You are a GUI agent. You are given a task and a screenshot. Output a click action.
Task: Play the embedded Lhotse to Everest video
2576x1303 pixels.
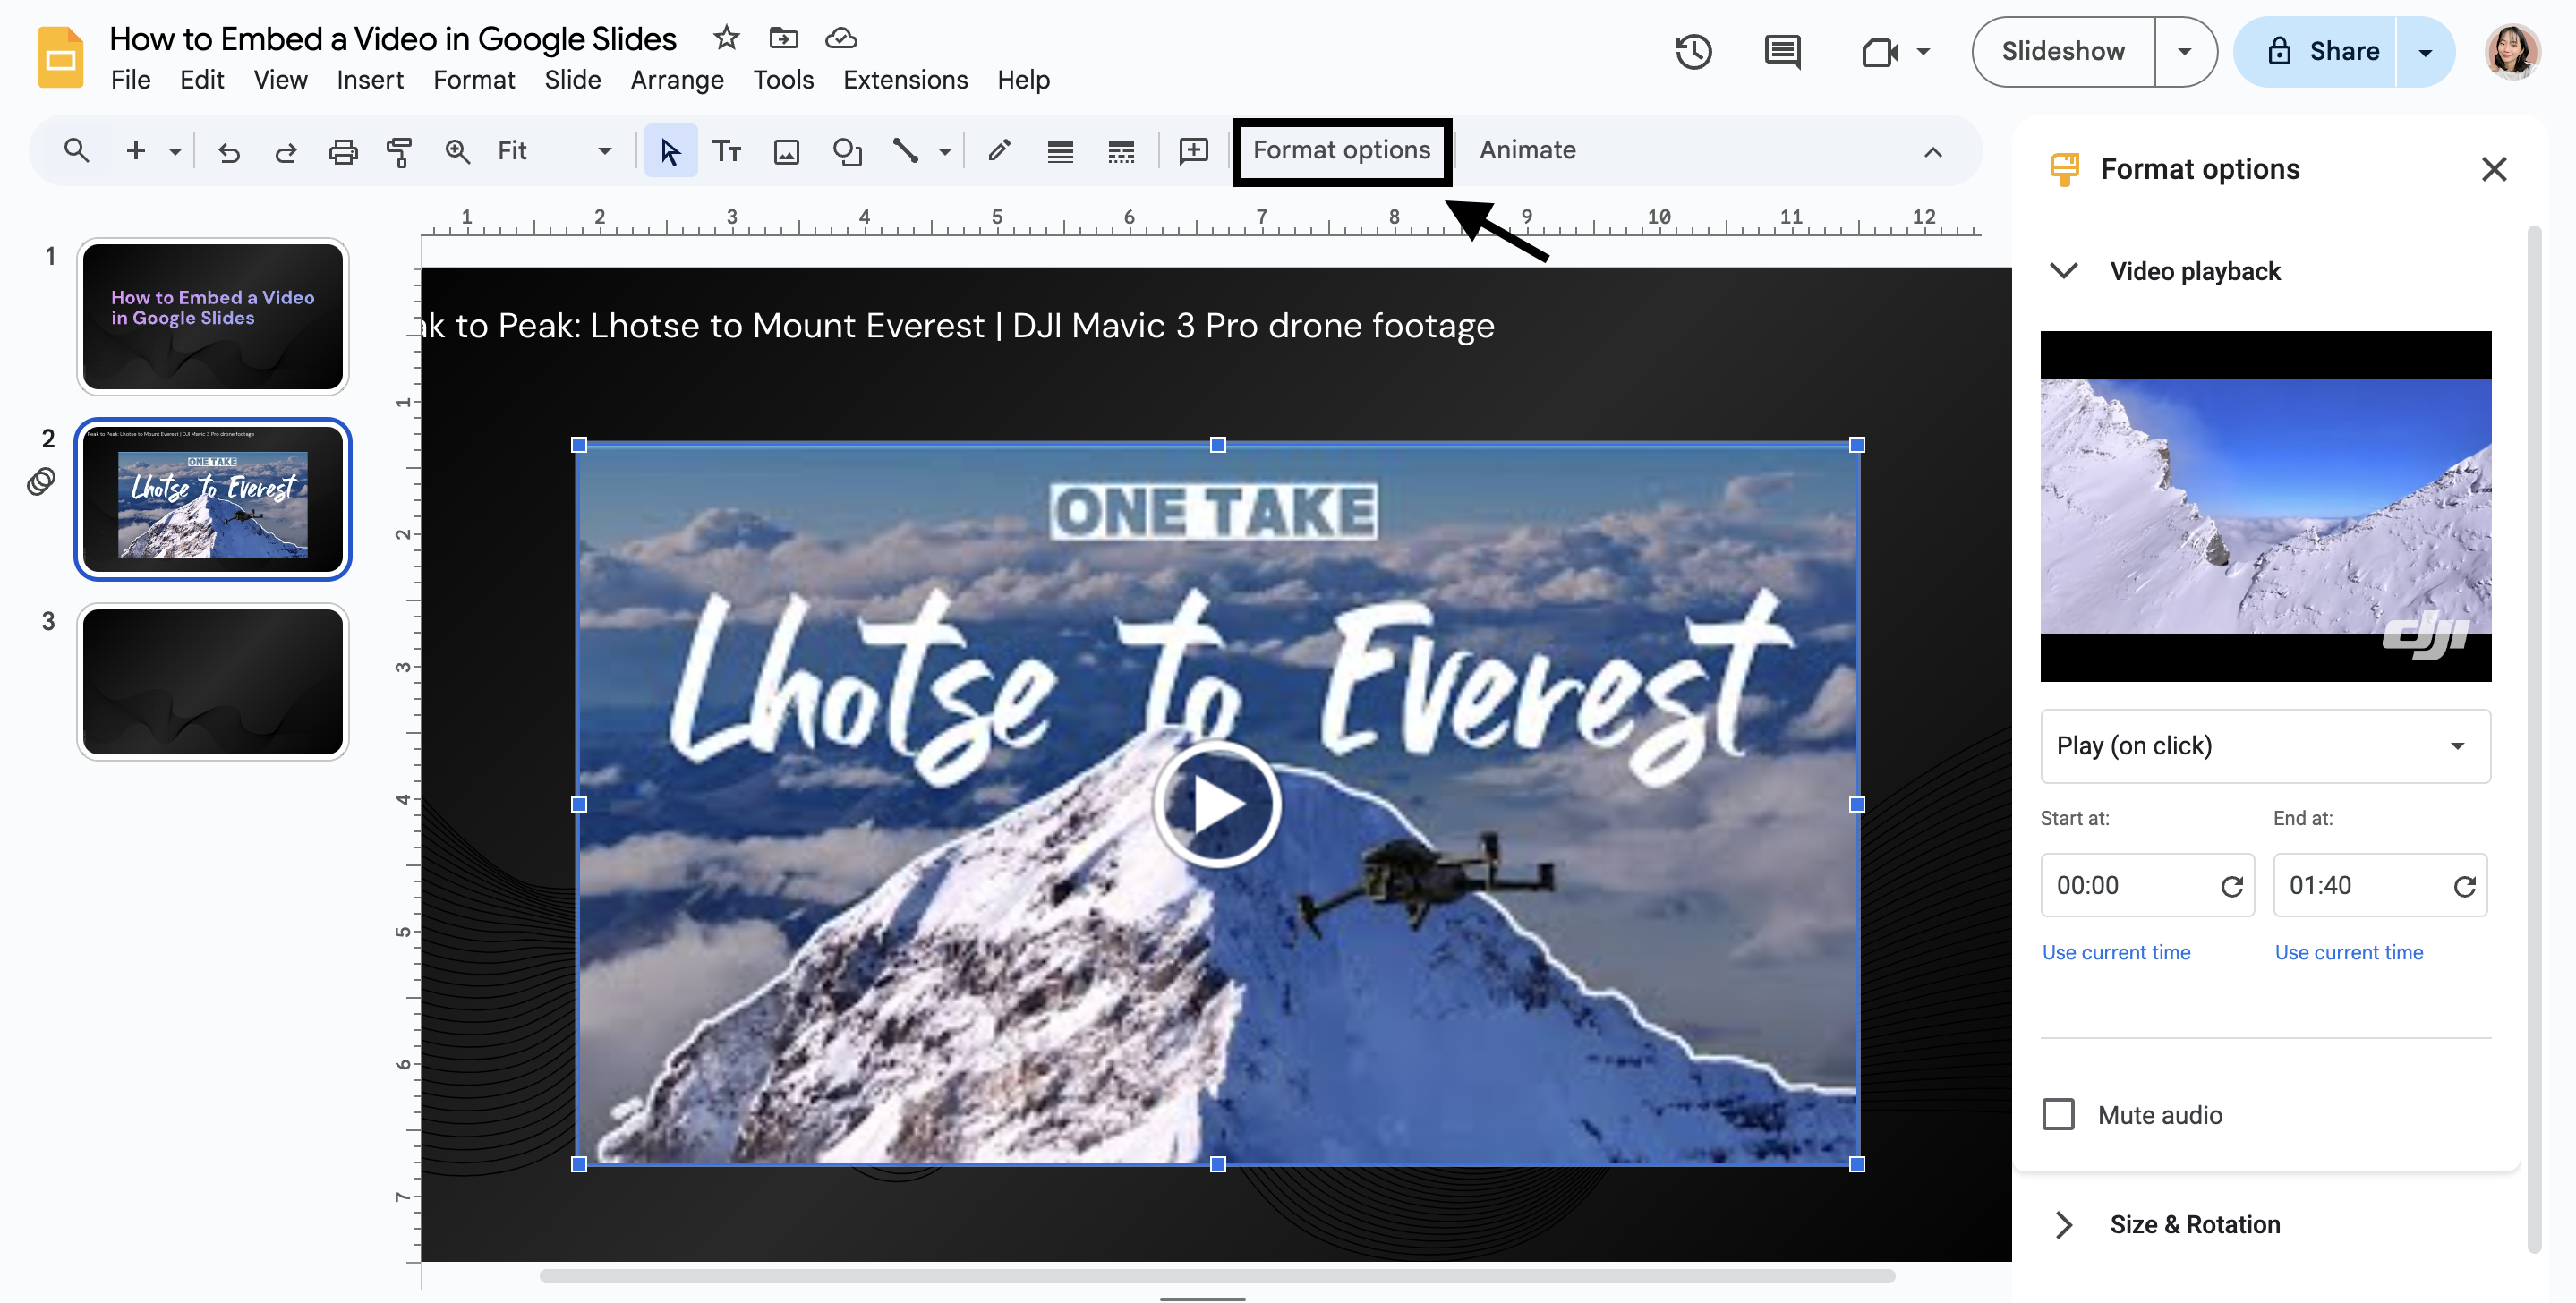click(x=1217, y=804)
